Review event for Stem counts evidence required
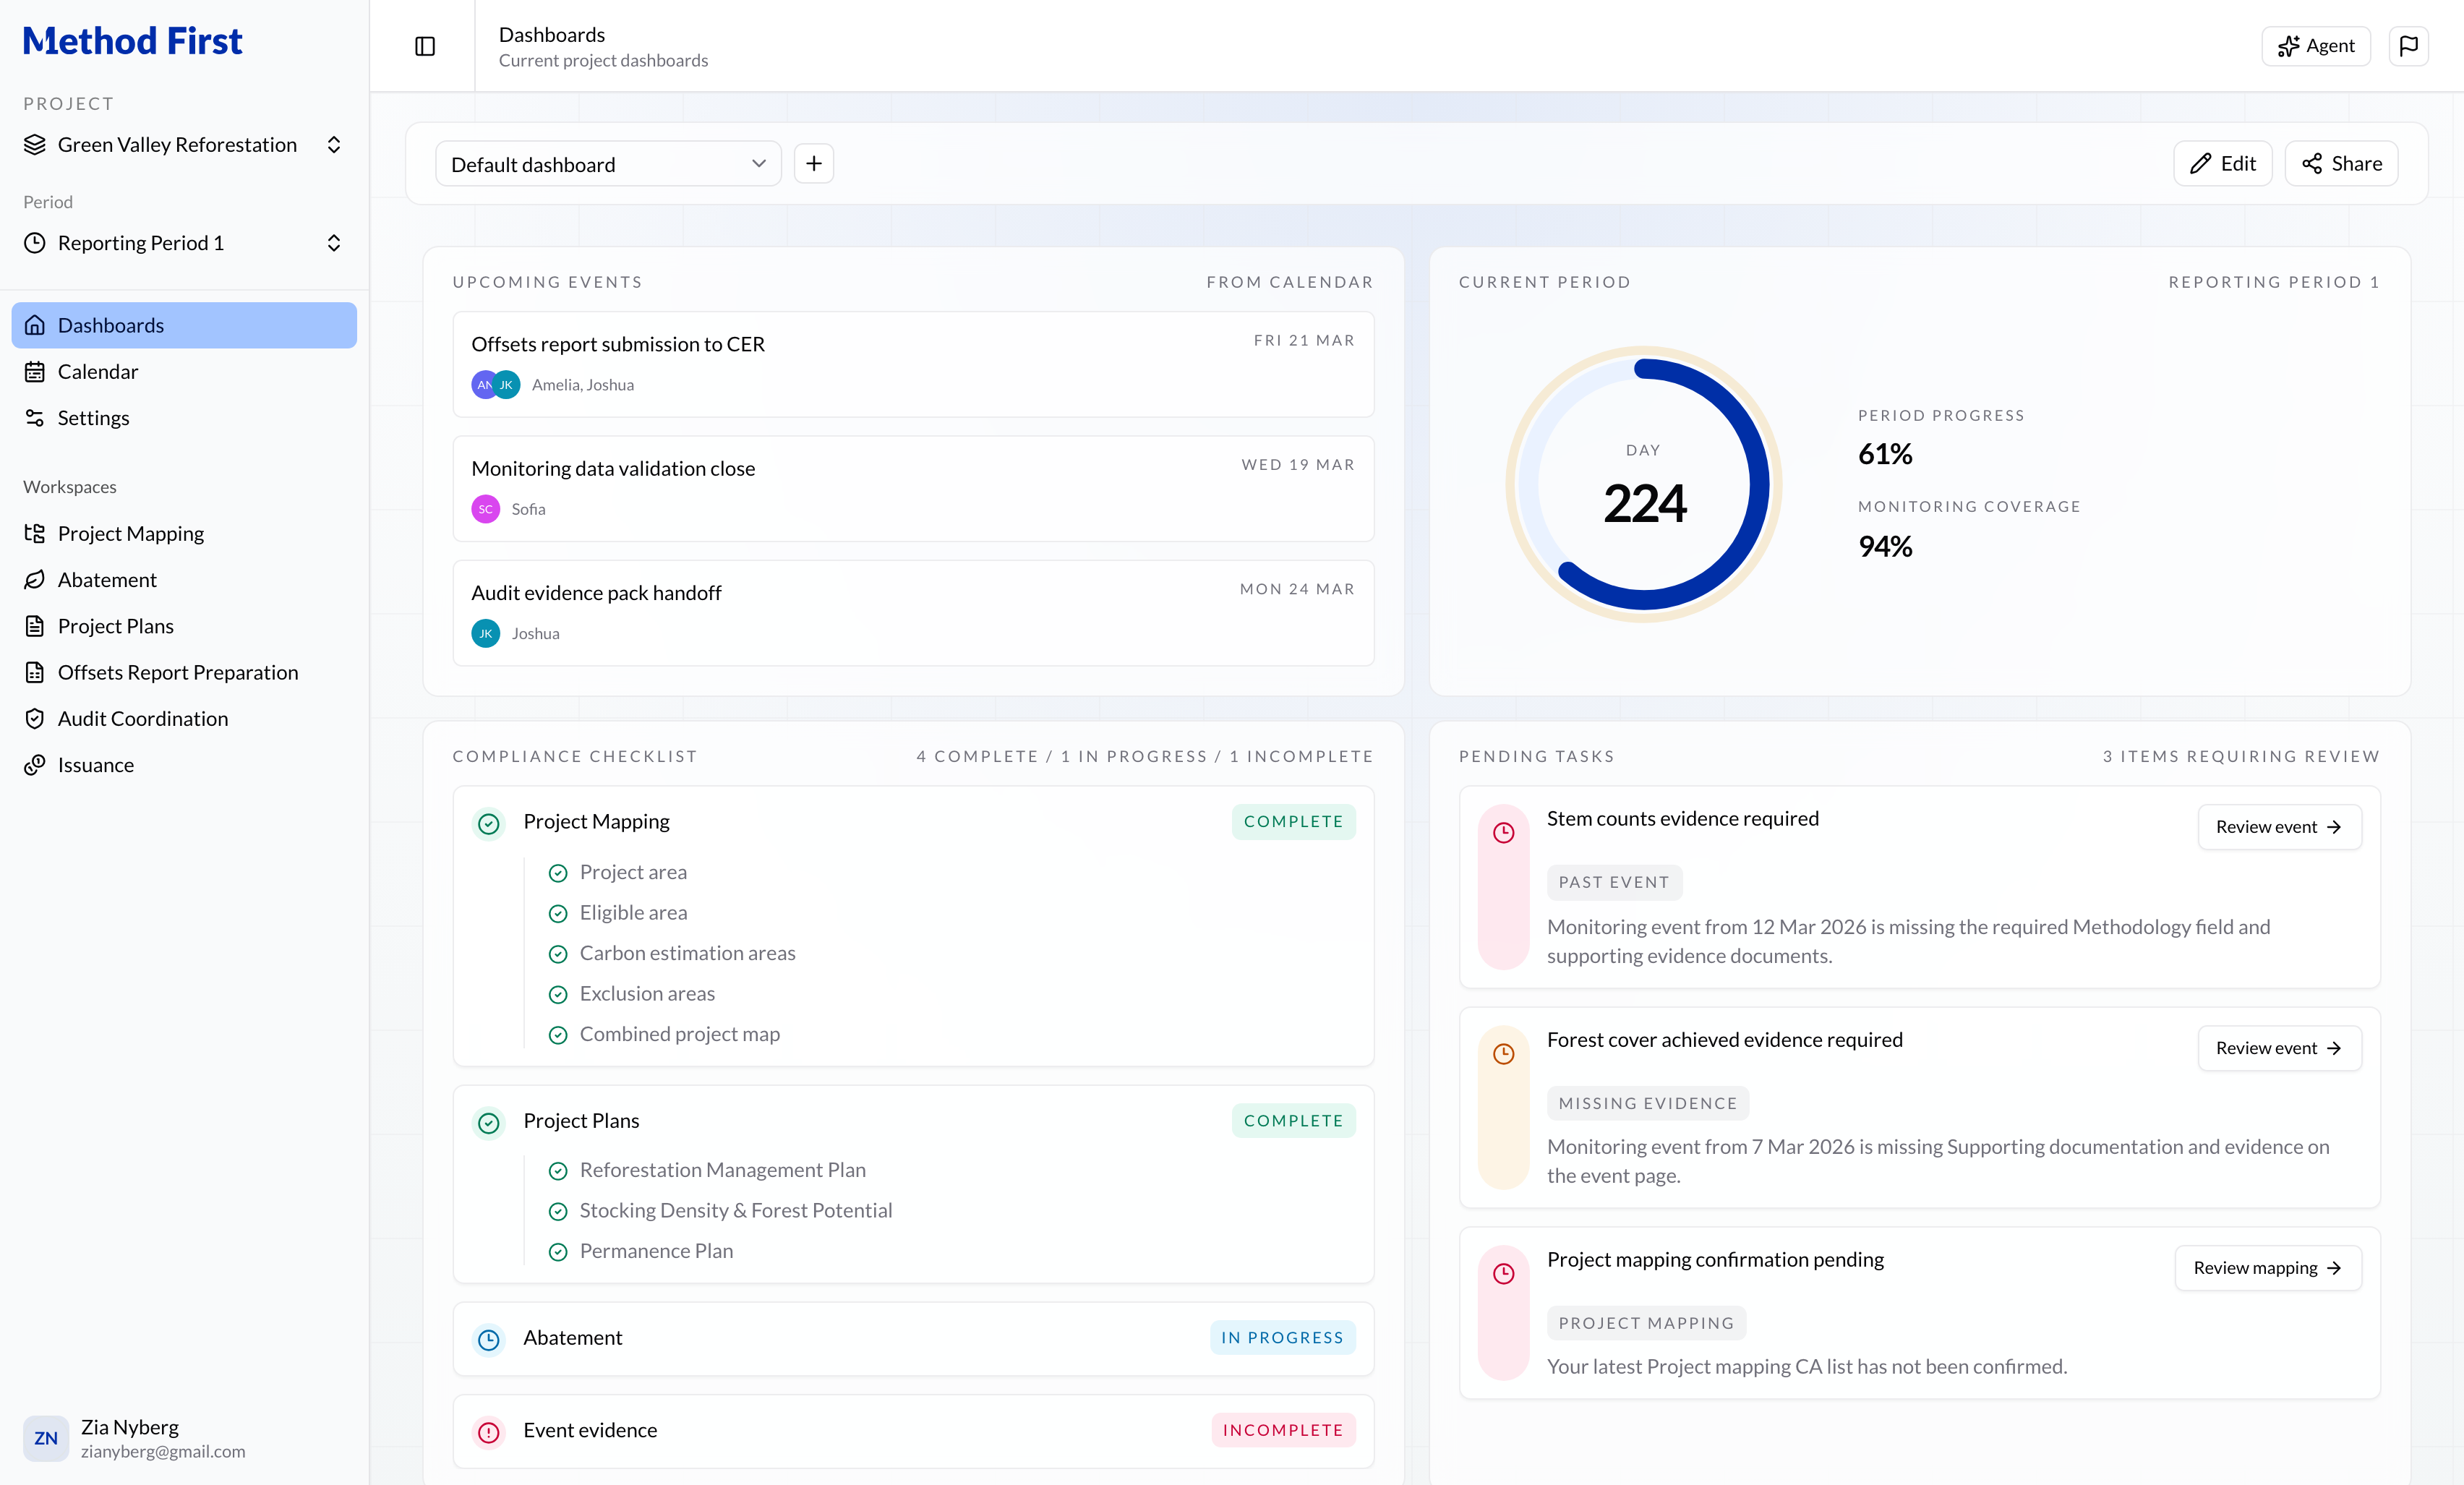 pyautogui.click(x=2279, y=827)
